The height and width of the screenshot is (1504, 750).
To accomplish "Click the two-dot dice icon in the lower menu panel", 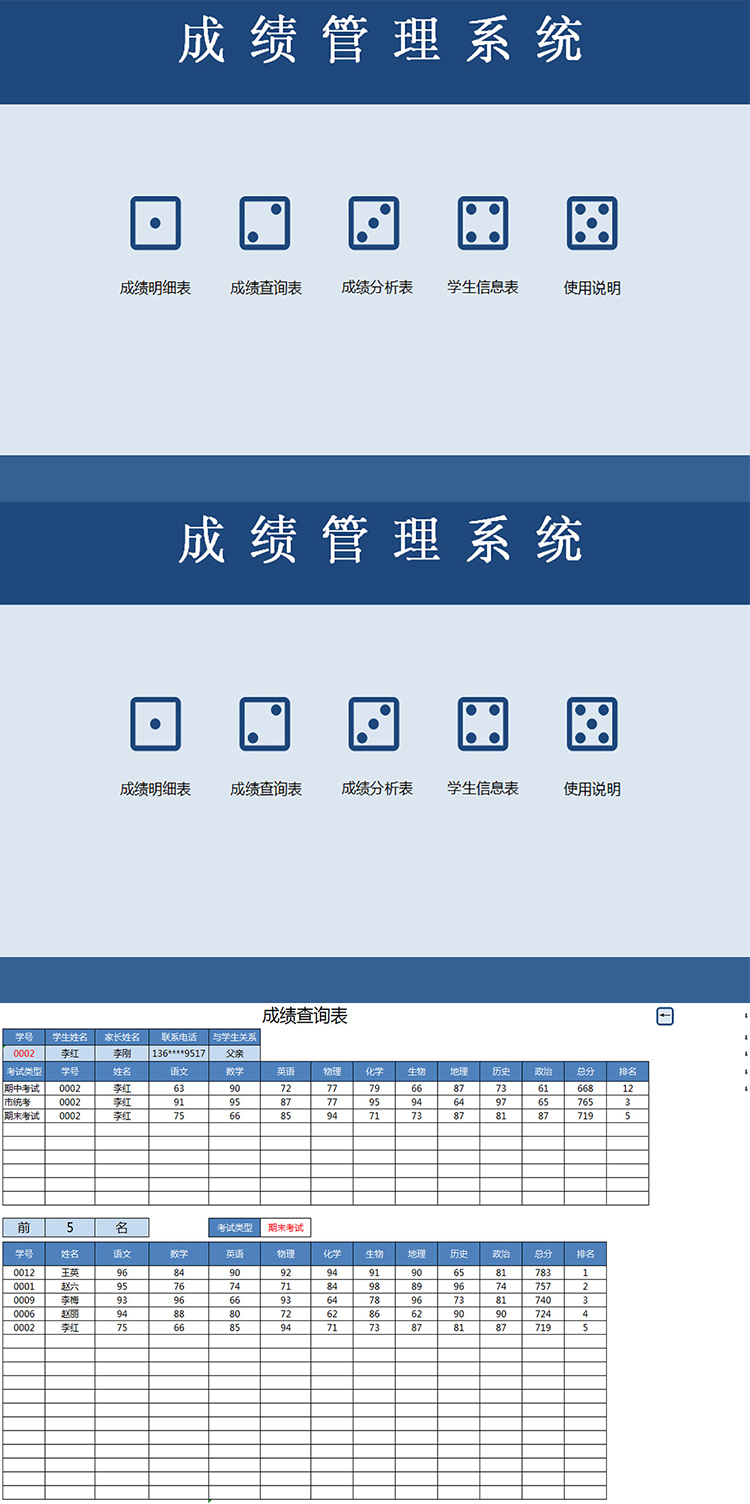I will pos(265,724).
